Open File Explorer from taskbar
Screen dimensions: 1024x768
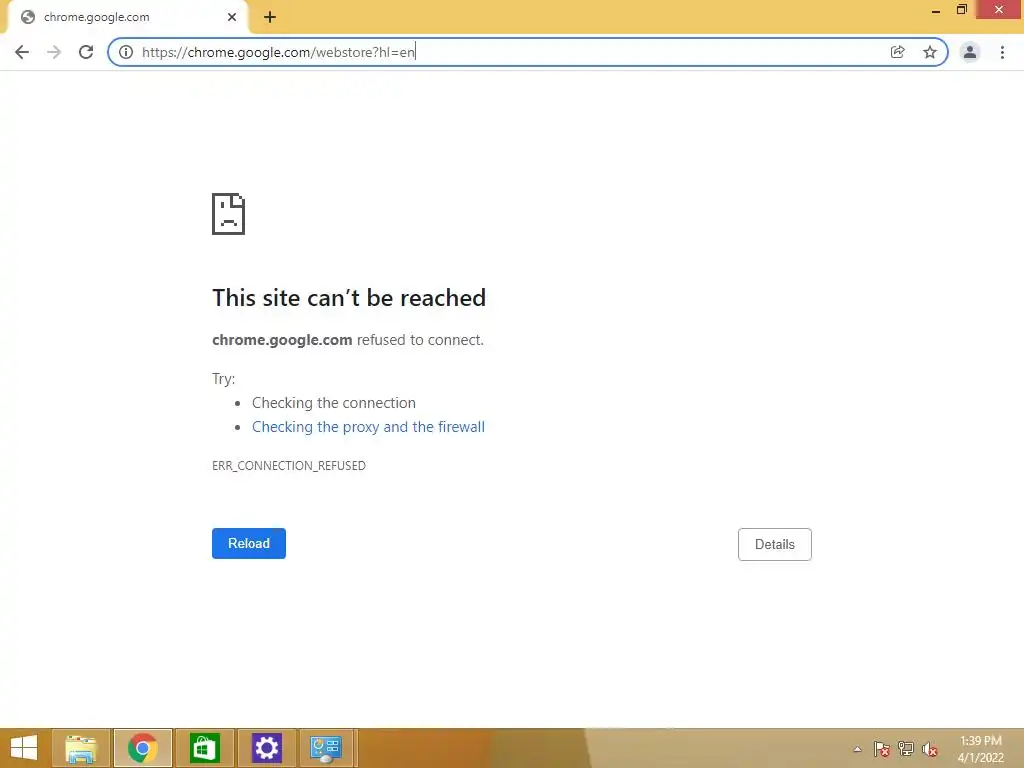(81, 748)
